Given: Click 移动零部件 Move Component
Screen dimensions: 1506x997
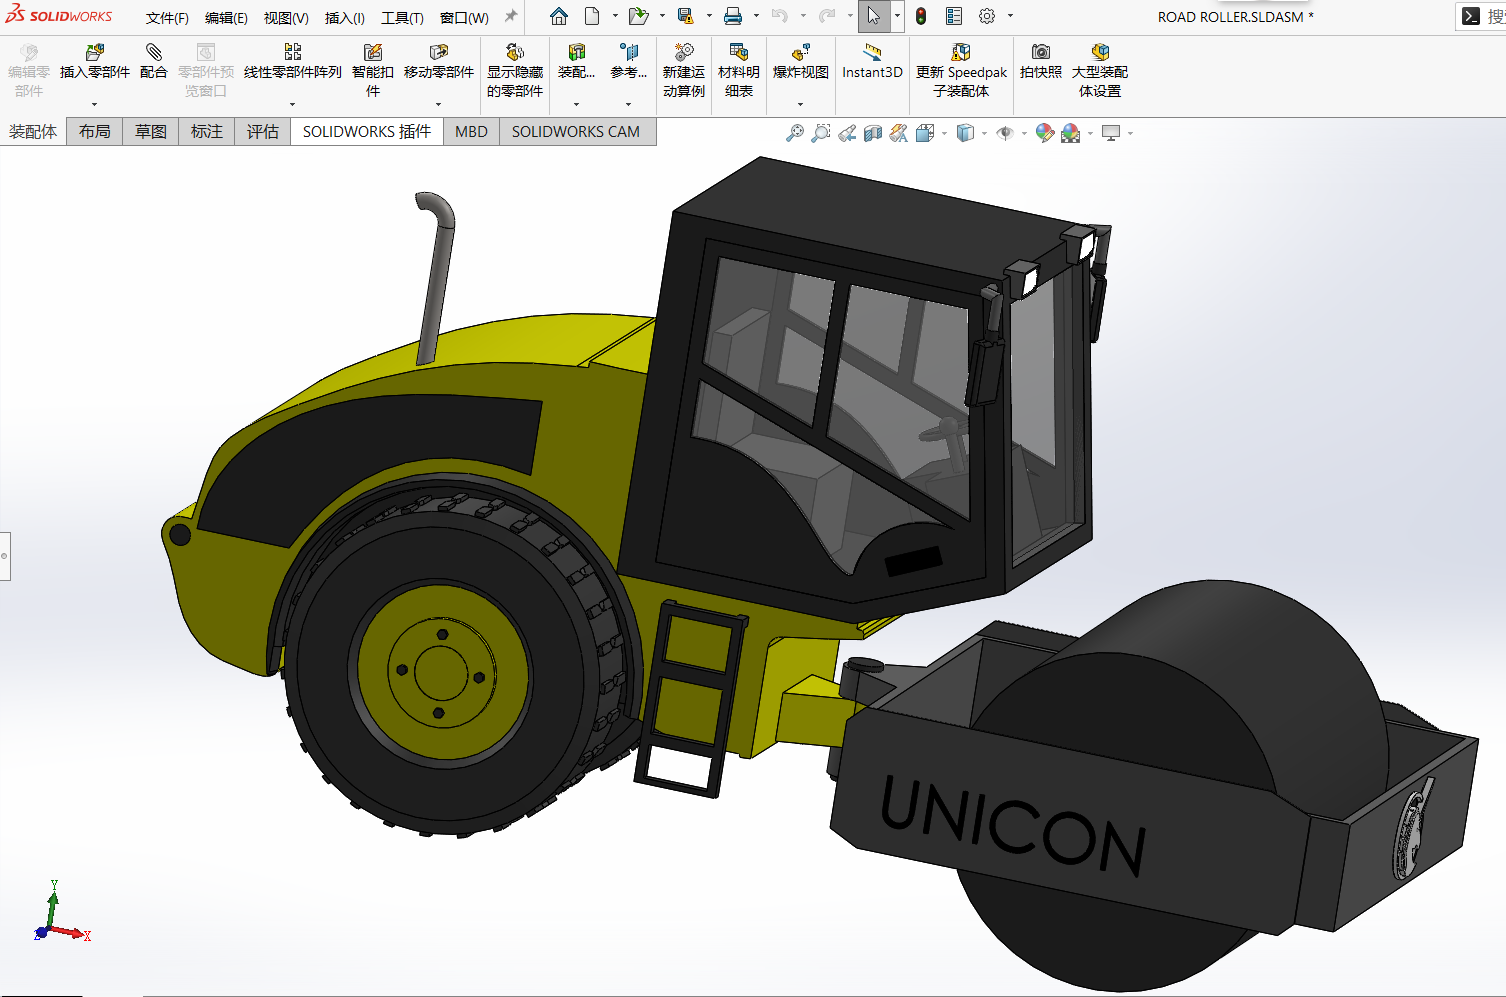Looking at the screenshot, I should coord(439,62).
